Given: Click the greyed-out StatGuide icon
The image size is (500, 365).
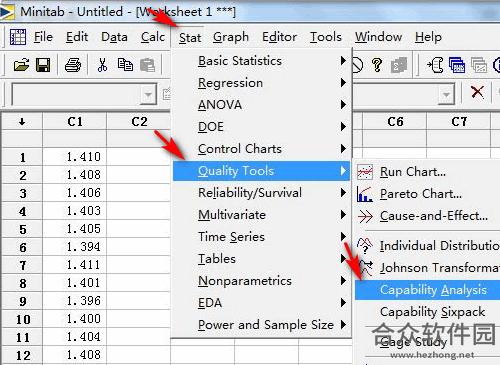Looking at the screenshot, I should pyautogui.click(x=399, y=65).
